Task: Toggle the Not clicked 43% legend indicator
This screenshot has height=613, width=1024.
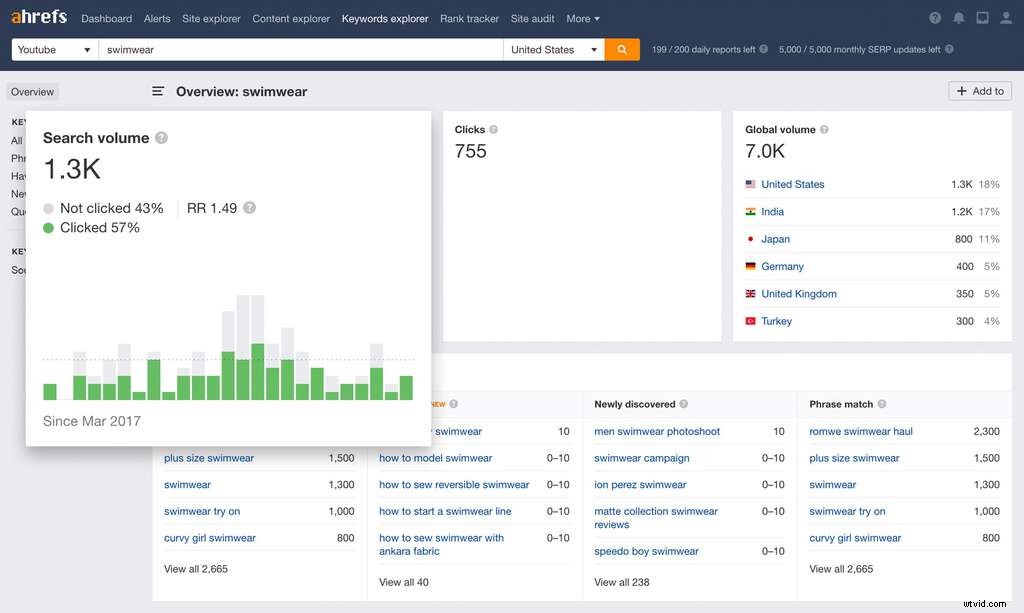Action: 47,208
